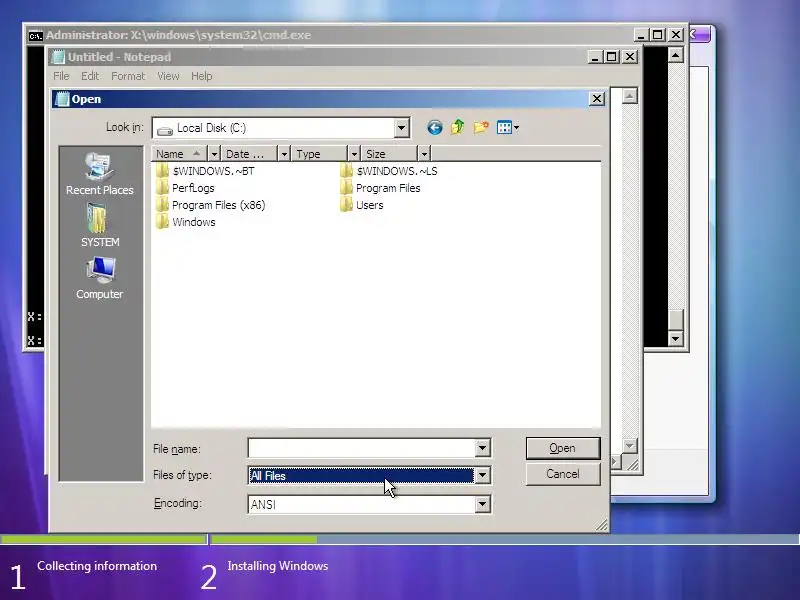The width and height of the screenshot is (800, 600).
Task: Open Notepad Edit menu
Action: click(x=90, y=76)
